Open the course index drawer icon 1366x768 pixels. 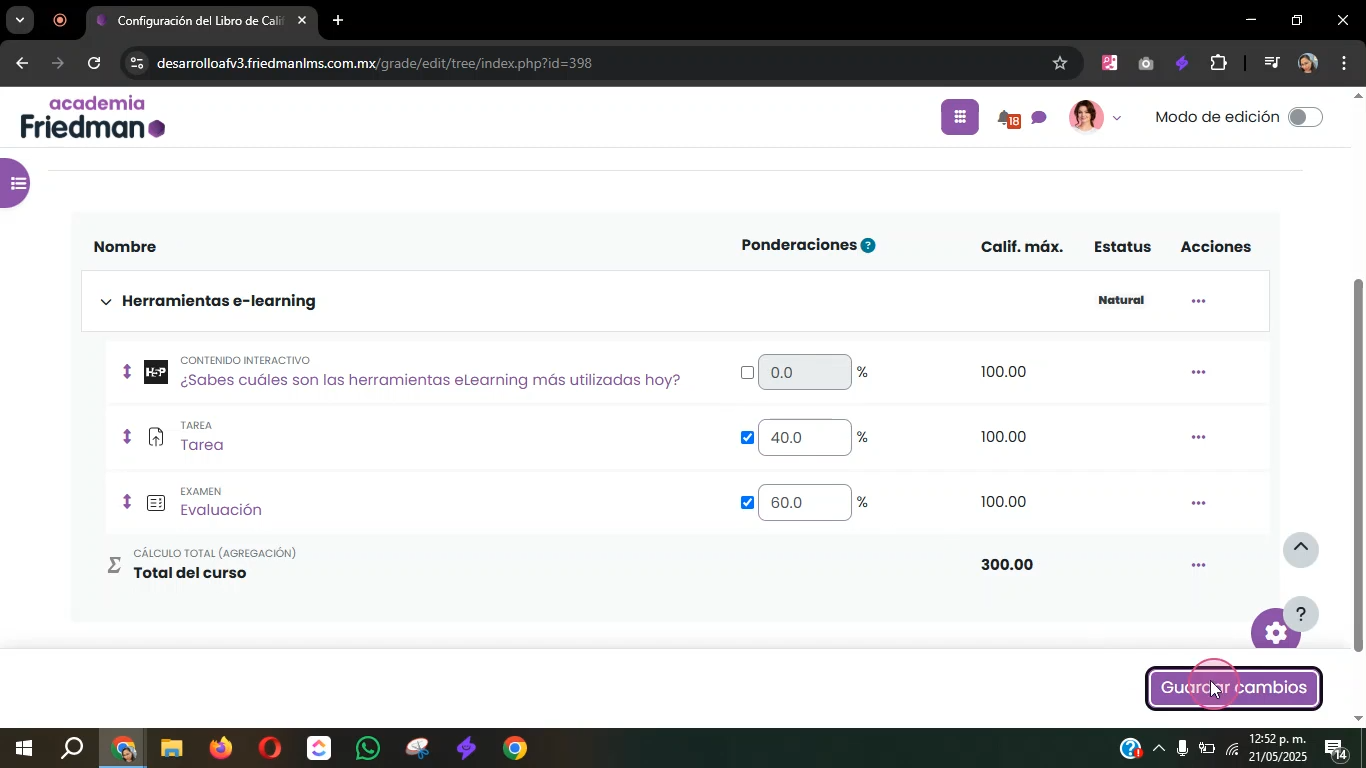(15, 183)
